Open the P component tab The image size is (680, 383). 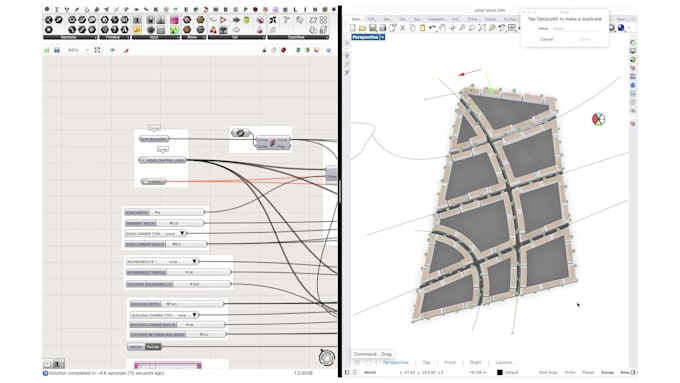pos(245,9)
